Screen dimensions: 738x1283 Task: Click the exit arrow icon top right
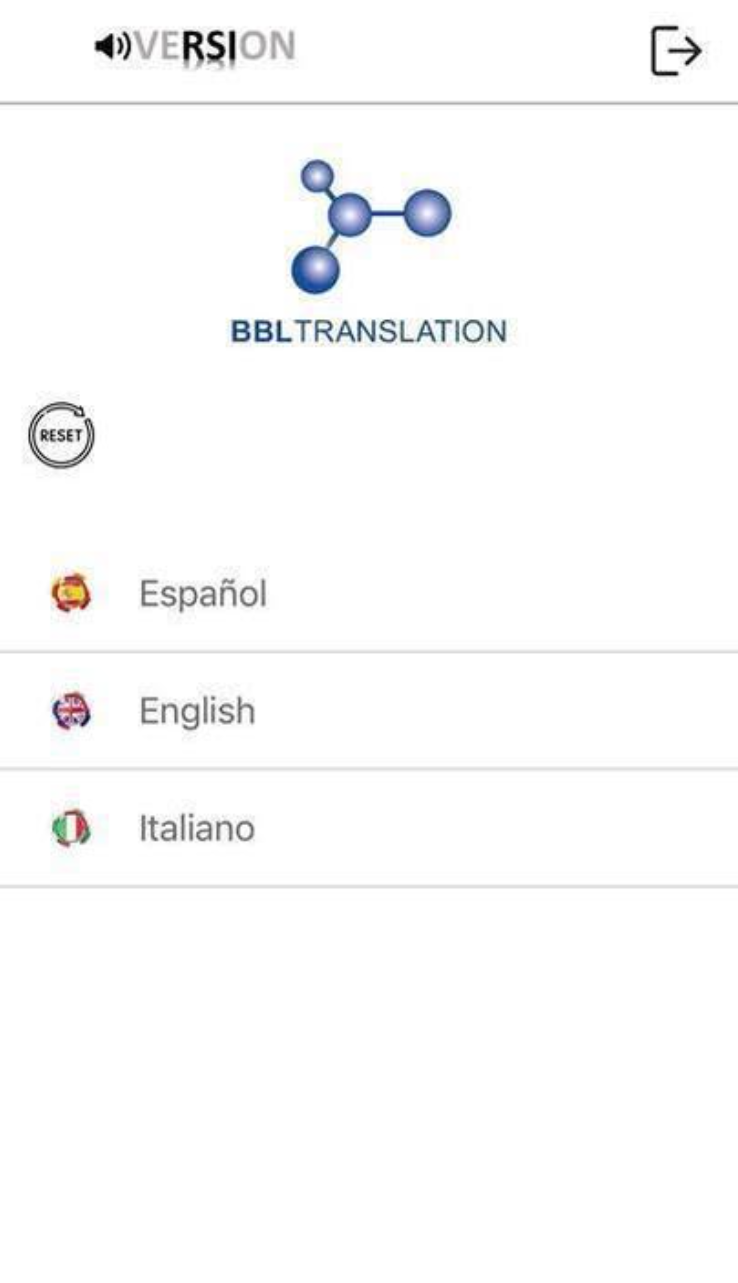[676, 51]
